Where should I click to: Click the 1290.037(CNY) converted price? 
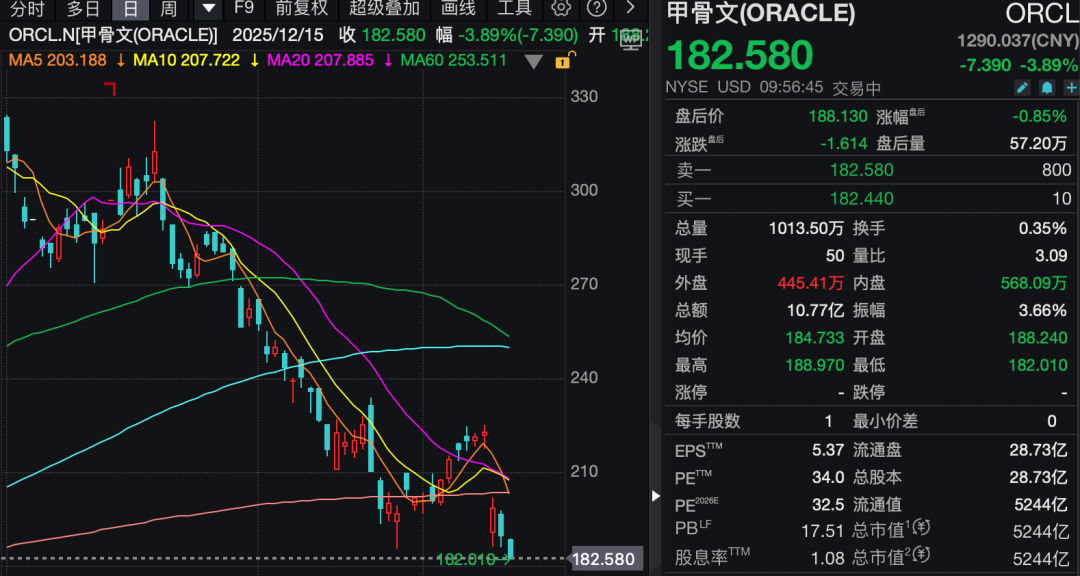[x=1017, y=41]
